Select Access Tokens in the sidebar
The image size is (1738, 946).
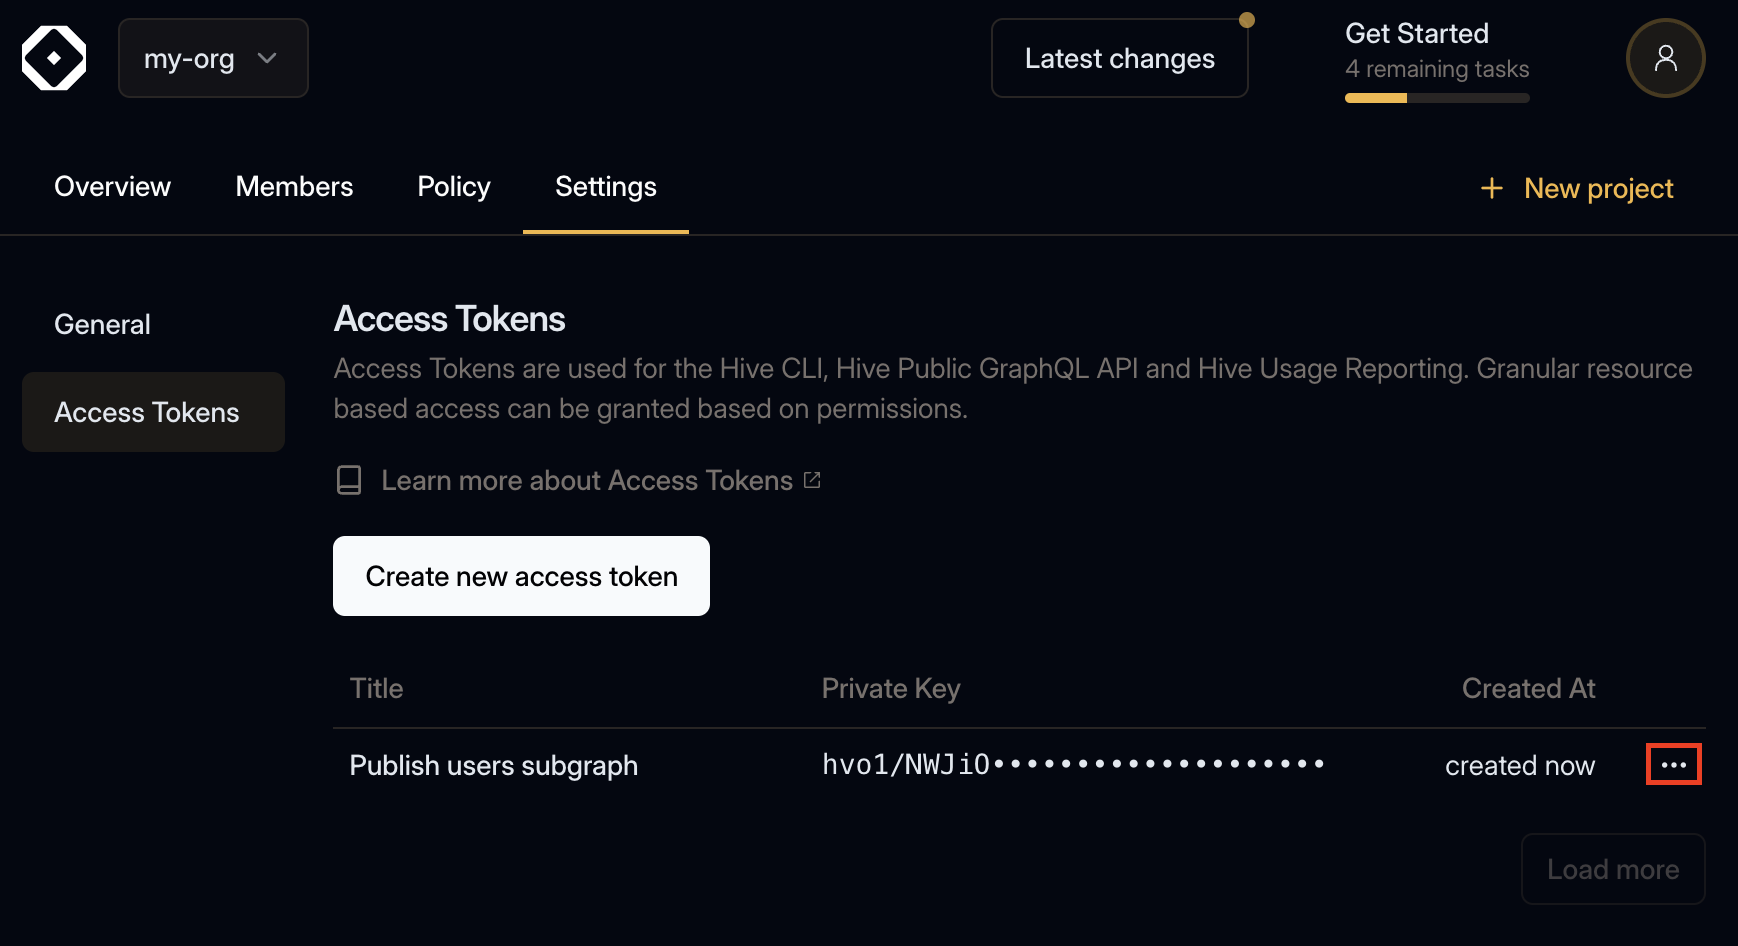[x=146, y=412]
